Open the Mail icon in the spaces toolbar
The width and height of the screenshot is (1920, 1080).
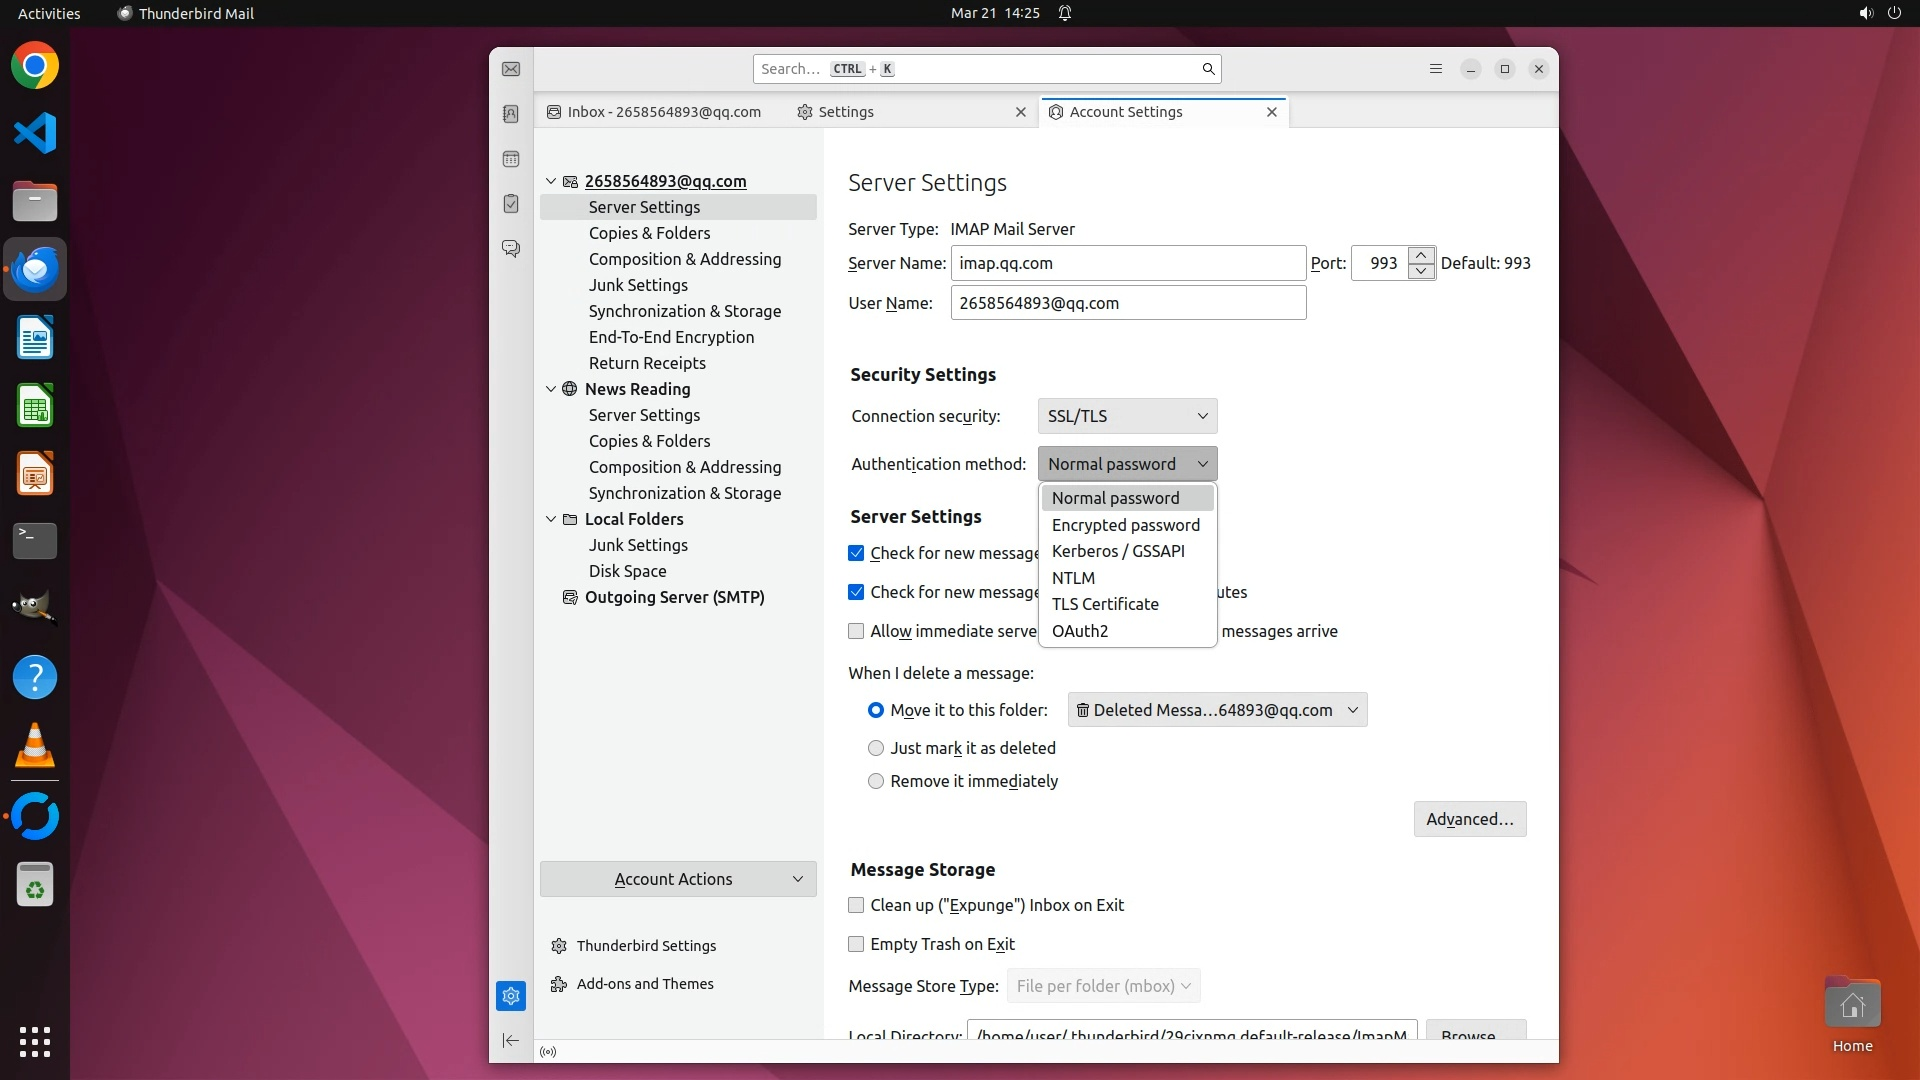(x=511, y=69)
